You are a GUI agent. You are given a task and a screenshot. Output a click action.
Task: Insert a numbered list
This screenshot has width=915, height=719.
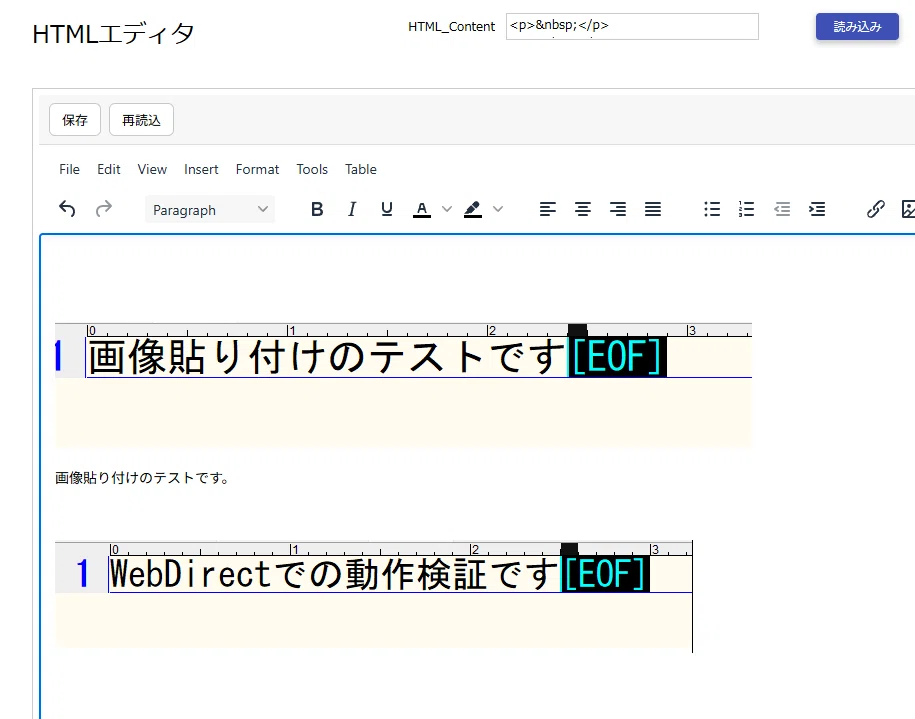pos(746,209)
